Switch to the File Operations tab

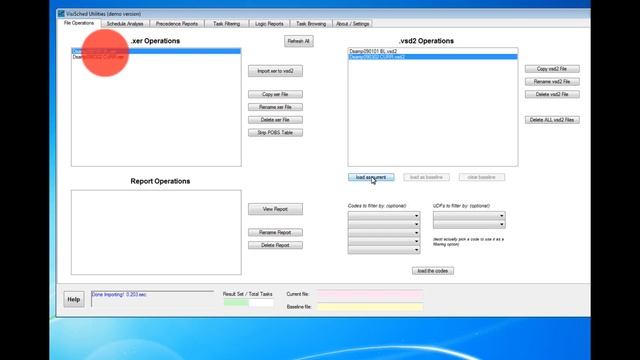79,23
